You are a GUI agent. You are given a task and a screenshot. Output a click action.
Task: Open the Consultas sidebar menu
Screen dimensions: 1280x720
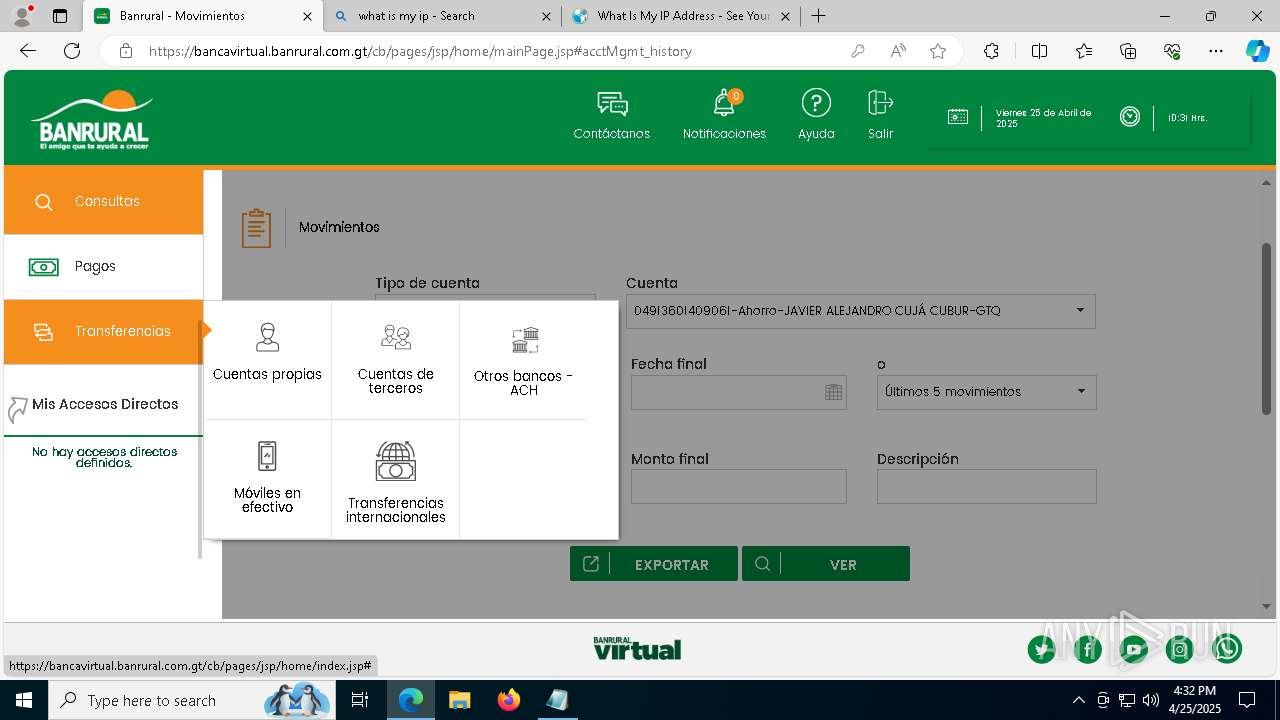coord(104,202)
